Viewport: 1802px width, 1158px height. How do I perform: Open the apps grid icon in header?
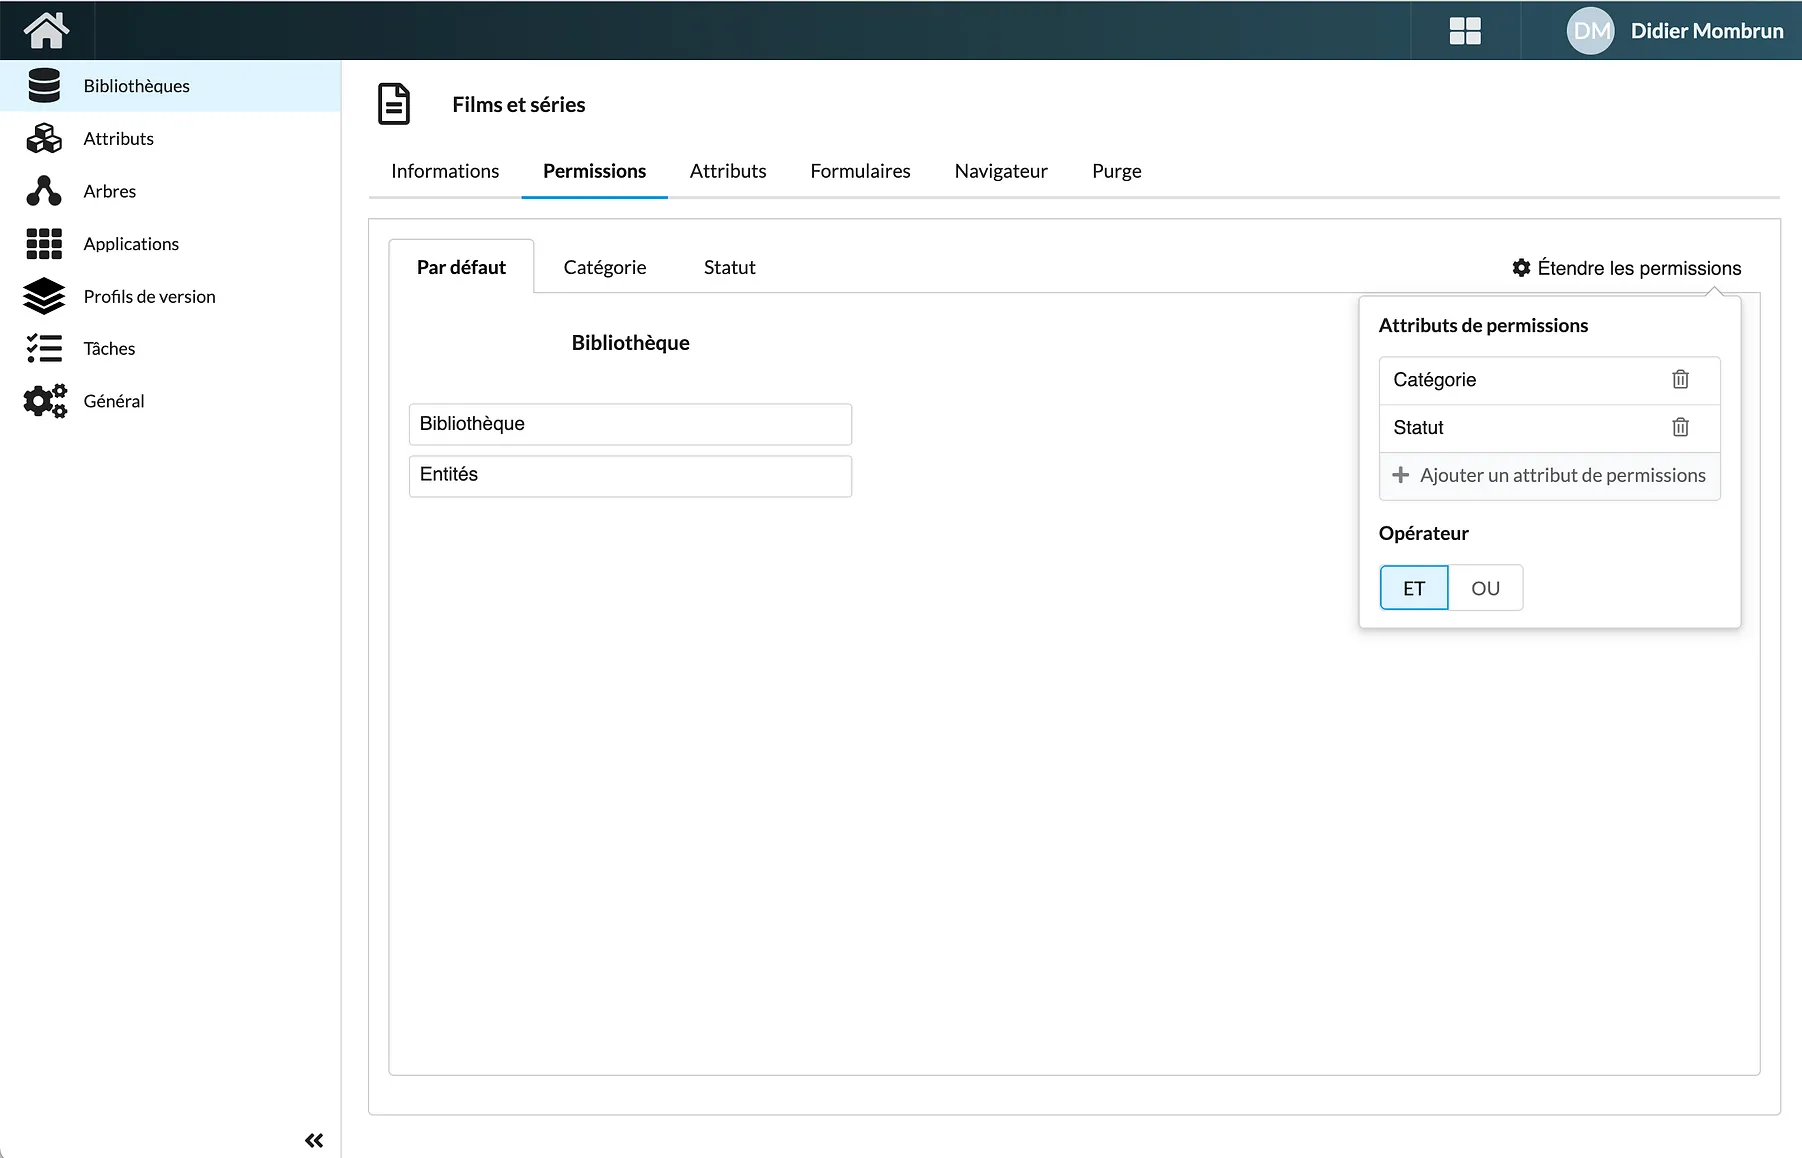1465,31
